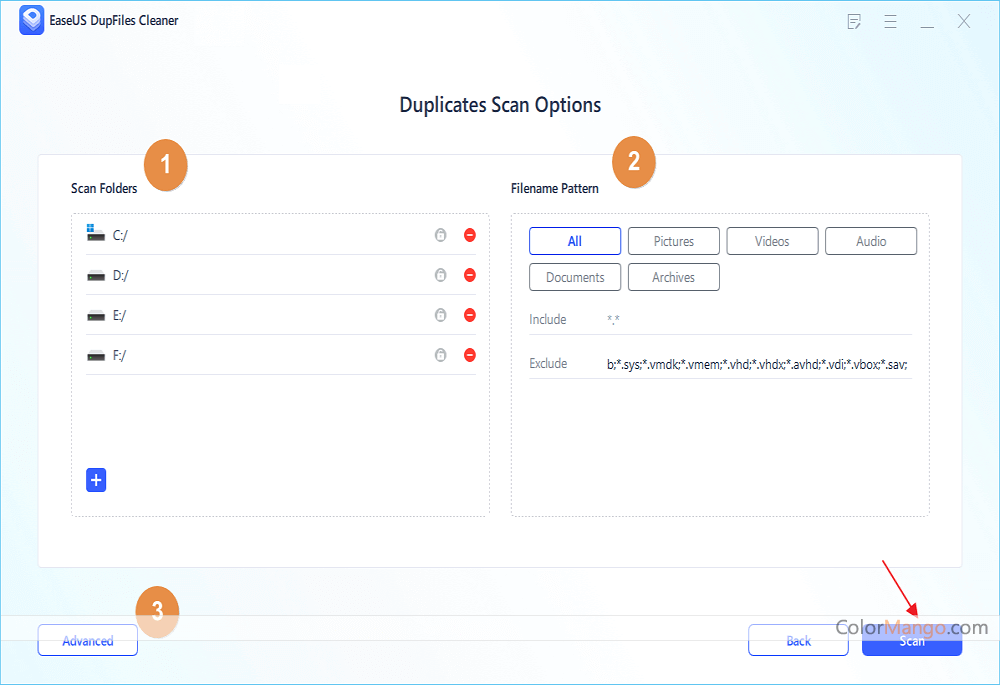
Task: Click the Scan Folders heading
Action: tap(104, 188)
